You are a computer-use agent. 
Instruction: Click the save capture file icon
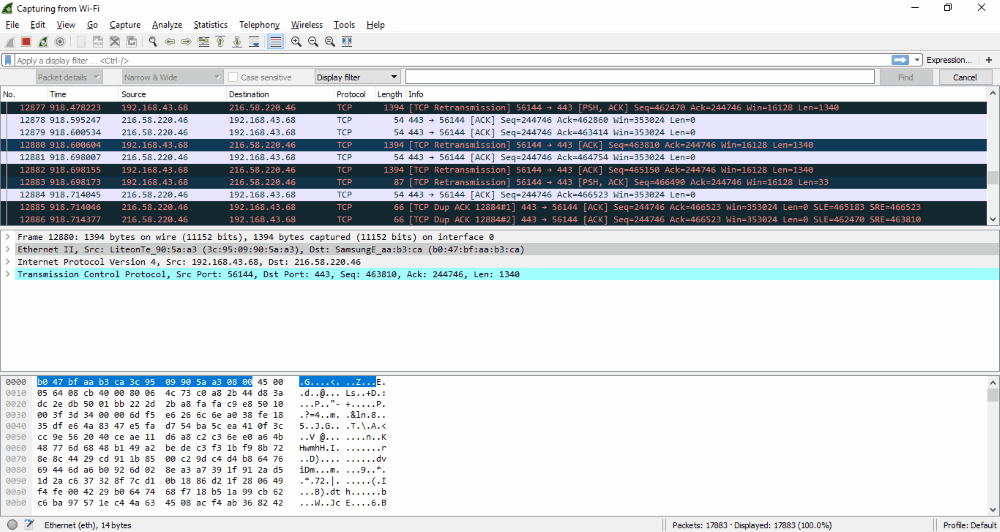point(98,41)
